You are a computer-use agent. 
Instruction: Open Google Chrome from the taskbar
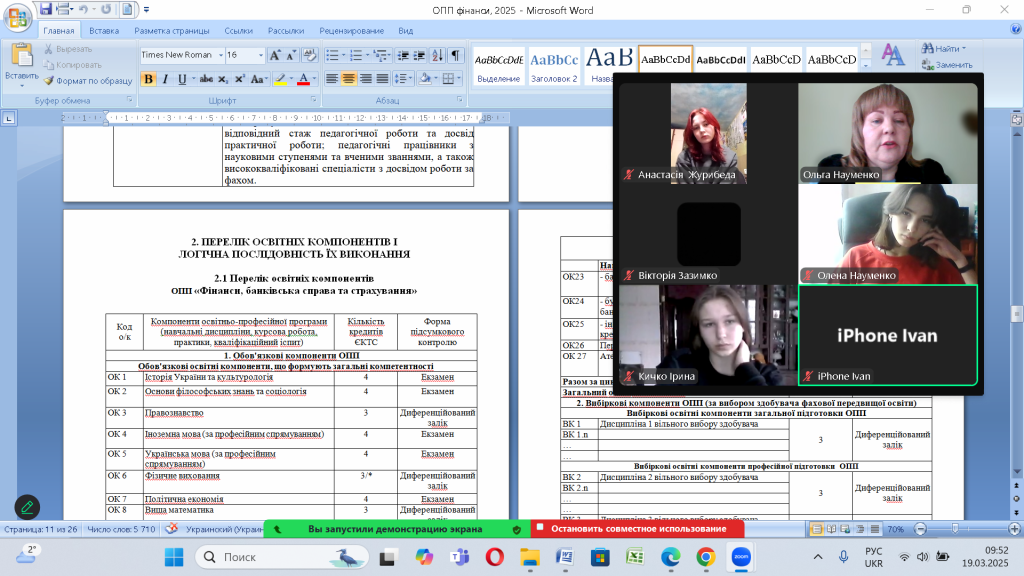[x=705, y=557]
